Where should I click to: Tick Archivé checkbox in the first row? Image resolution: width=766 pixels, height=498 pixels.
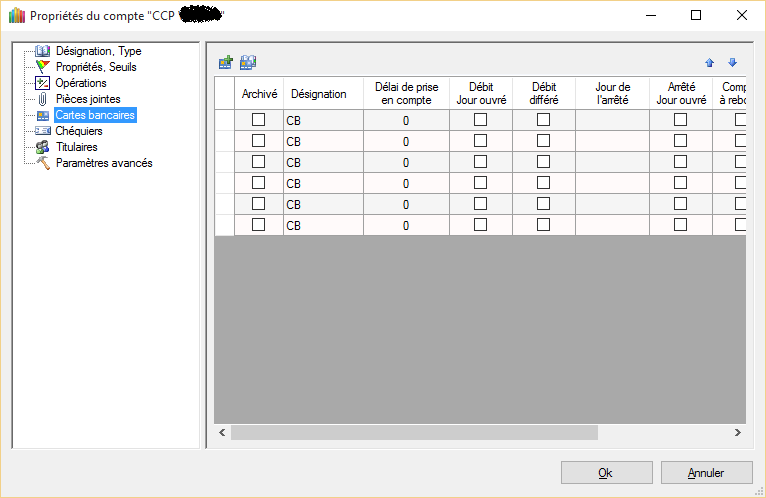point(259,120)
